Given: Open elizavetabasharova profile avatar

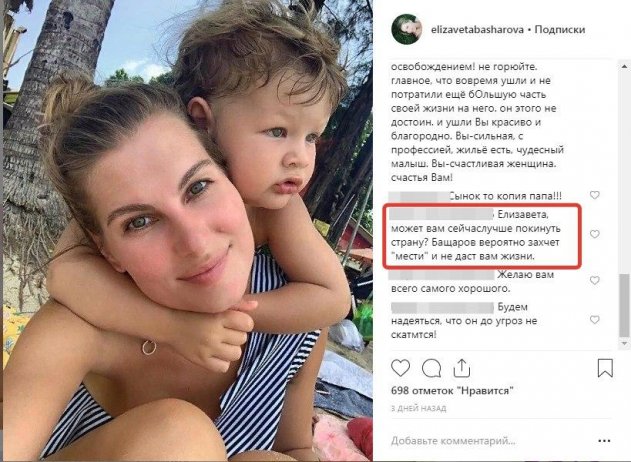Looking at the screenshot, I should point(406,29).
